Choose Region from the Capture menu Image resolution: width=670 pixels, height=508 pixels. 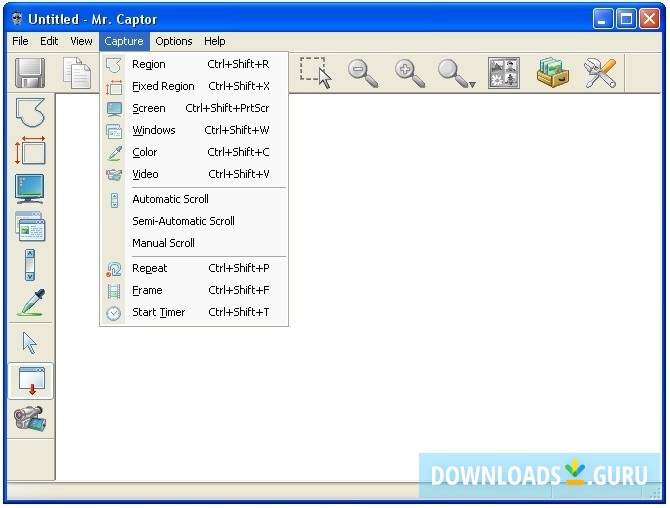[x=194, y=64]
